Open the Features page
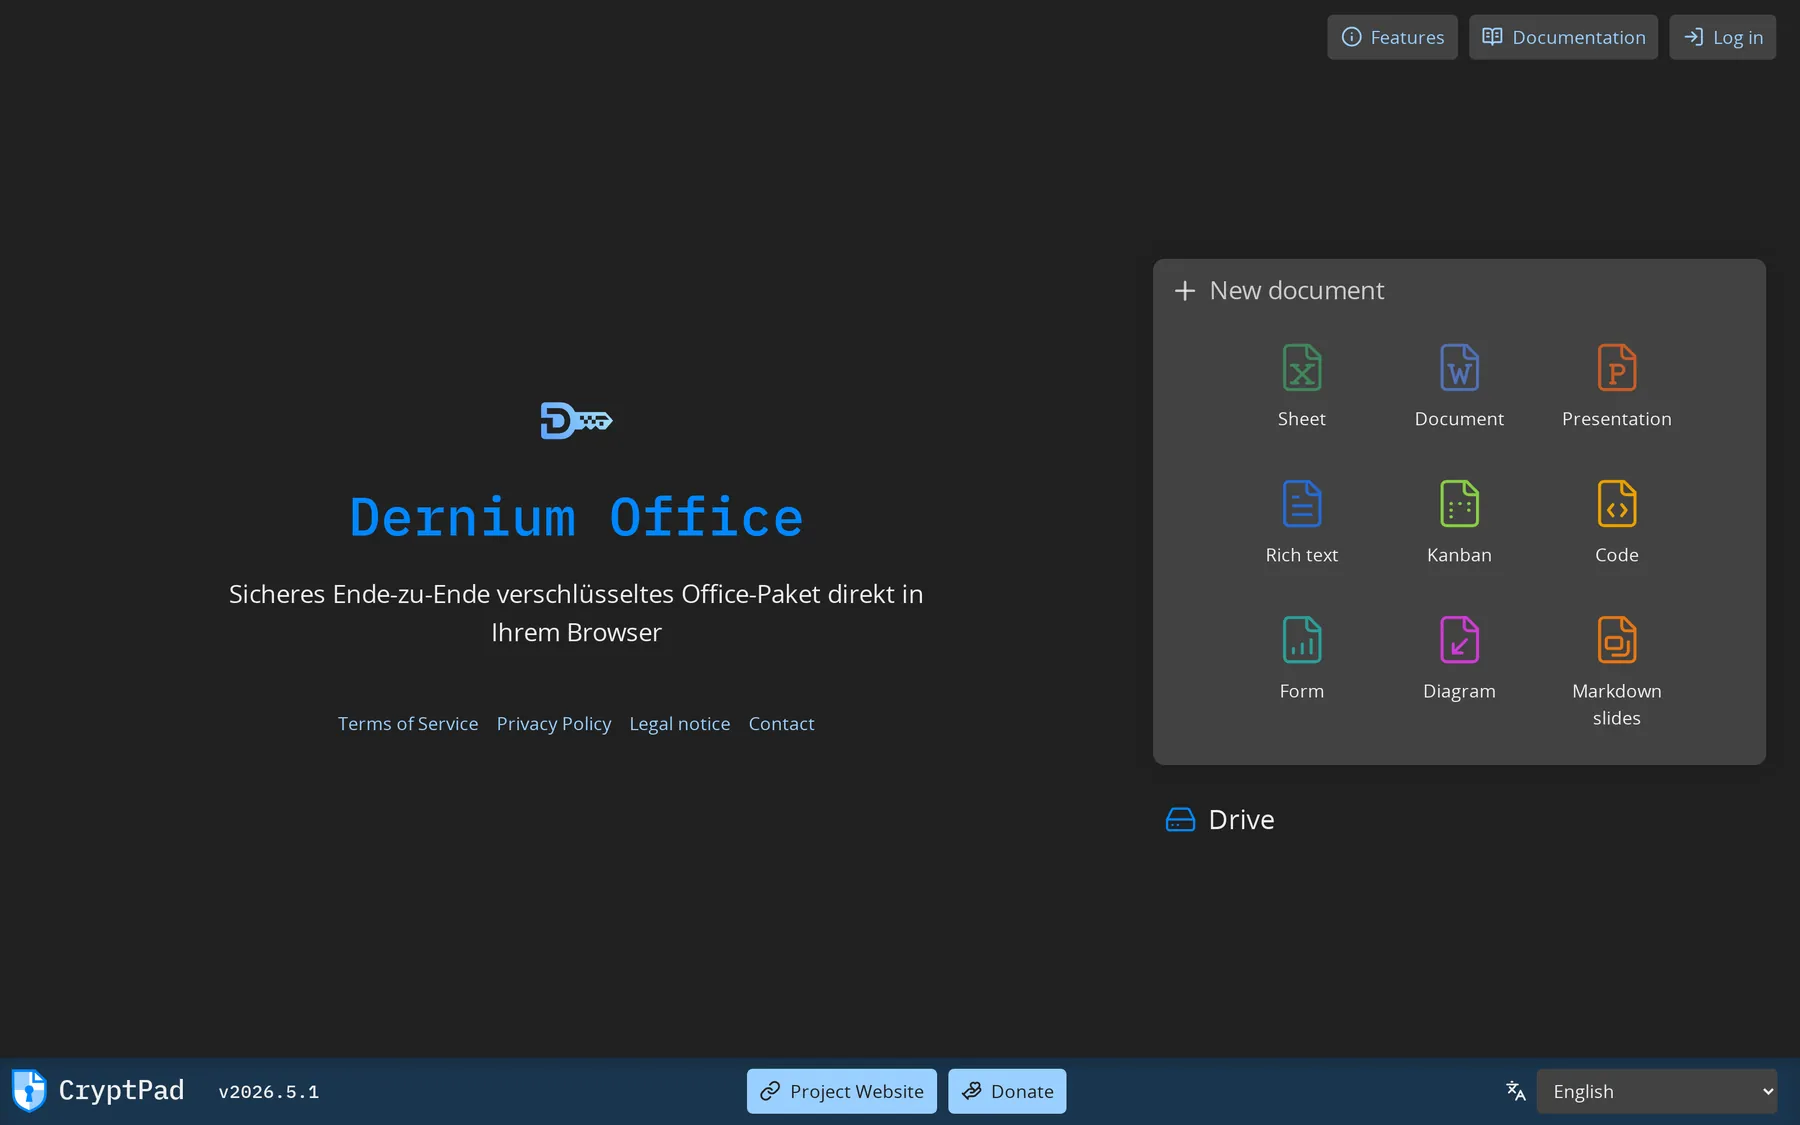The image size is (1800, 1125). point(1392,37)
